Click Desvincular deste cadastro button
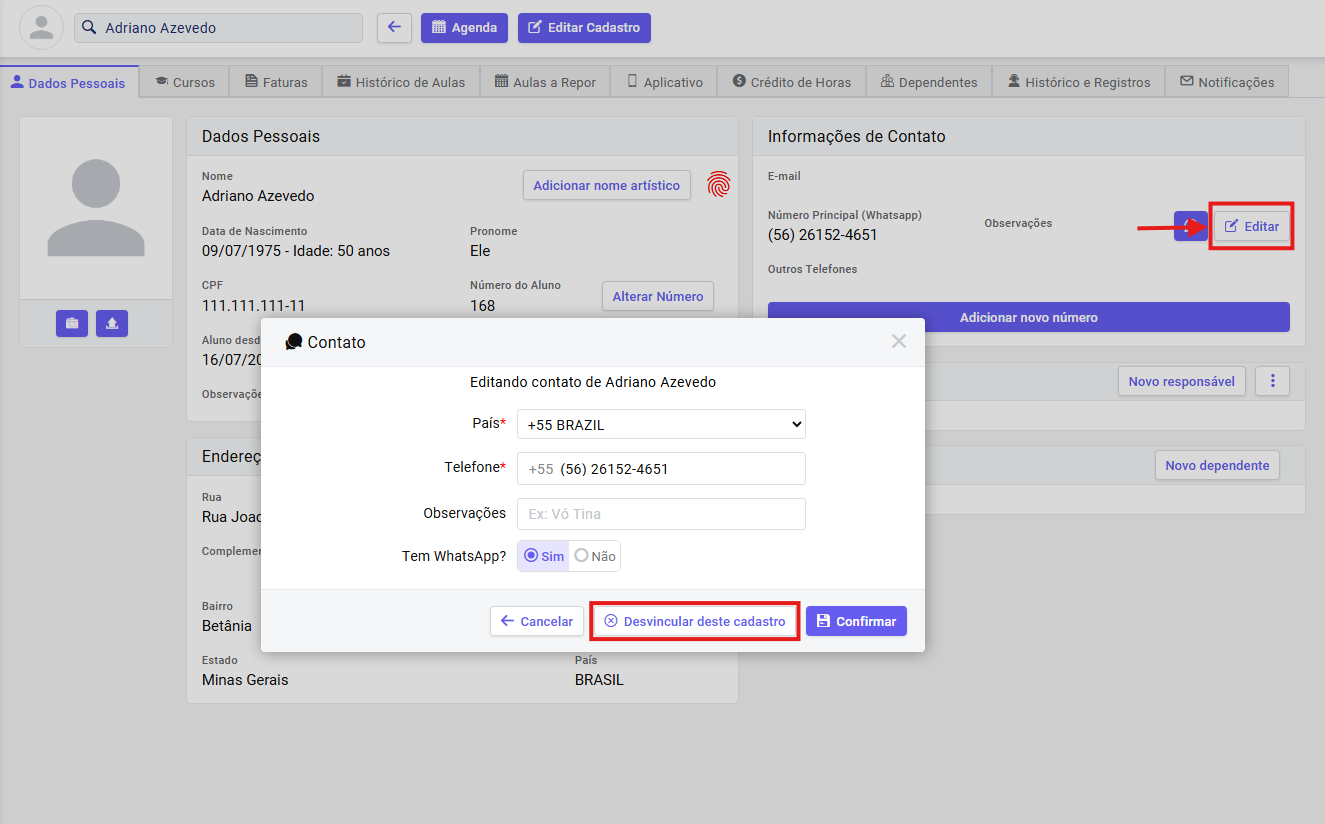The image size is (1325, 824). point(695,621)
